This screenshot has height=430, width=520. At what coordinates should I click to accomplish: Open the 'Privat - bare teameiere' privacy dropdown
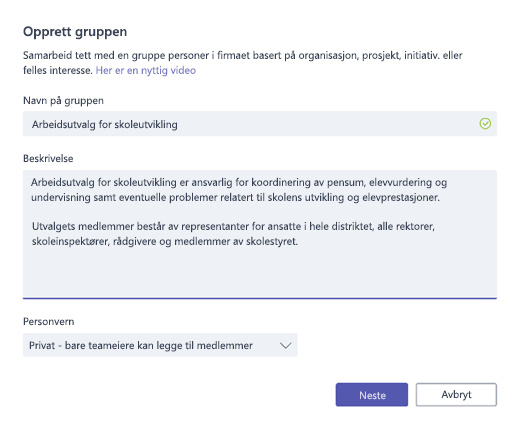click(160, 345)
